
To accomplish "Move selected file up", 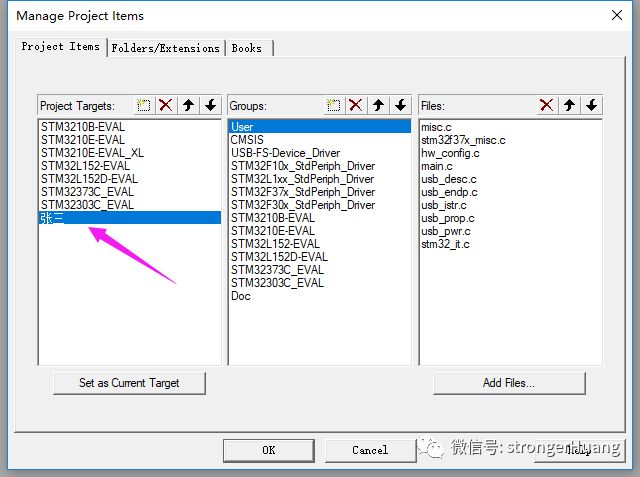I will click(569, 105).
